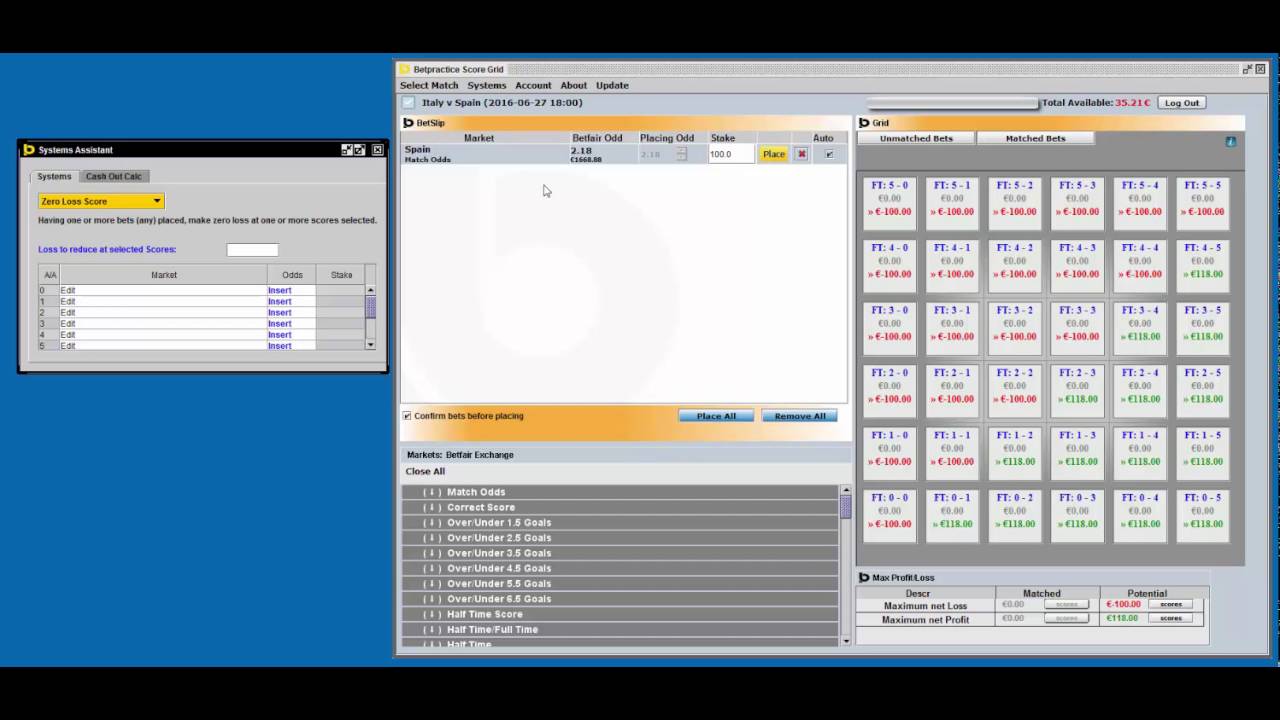The width and height of the screenshot is (1280, 720).
Task: Click the Grid panel logo icon
Action: tap(864, 123)
